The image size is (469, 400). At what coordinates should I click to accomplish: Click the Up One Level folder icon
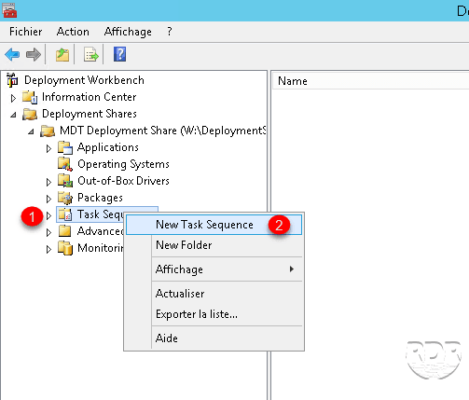(62, 55)
